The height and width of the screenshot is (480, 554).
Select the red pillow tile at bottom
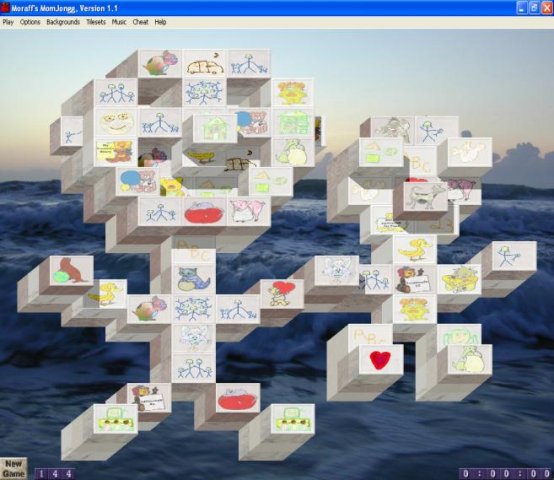point(238,398)
